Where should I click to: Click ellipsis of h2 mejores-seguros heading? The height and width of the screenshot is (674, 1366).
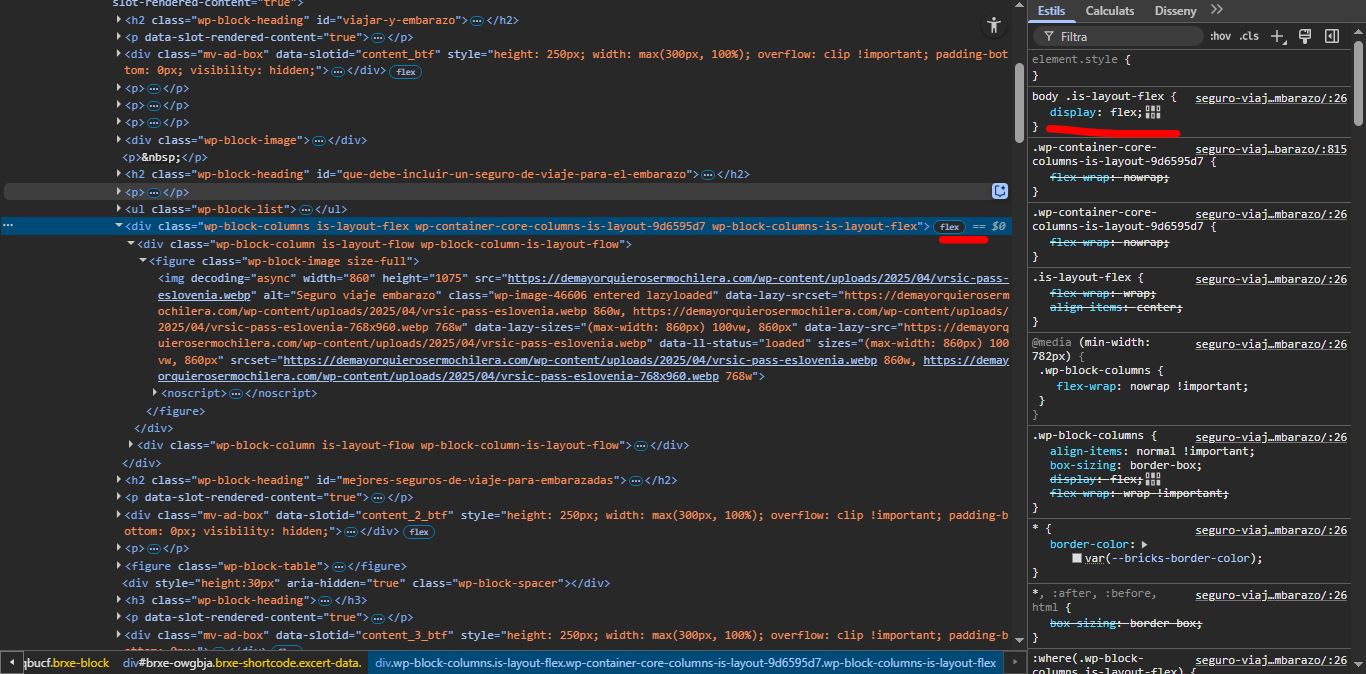(635, 481)
